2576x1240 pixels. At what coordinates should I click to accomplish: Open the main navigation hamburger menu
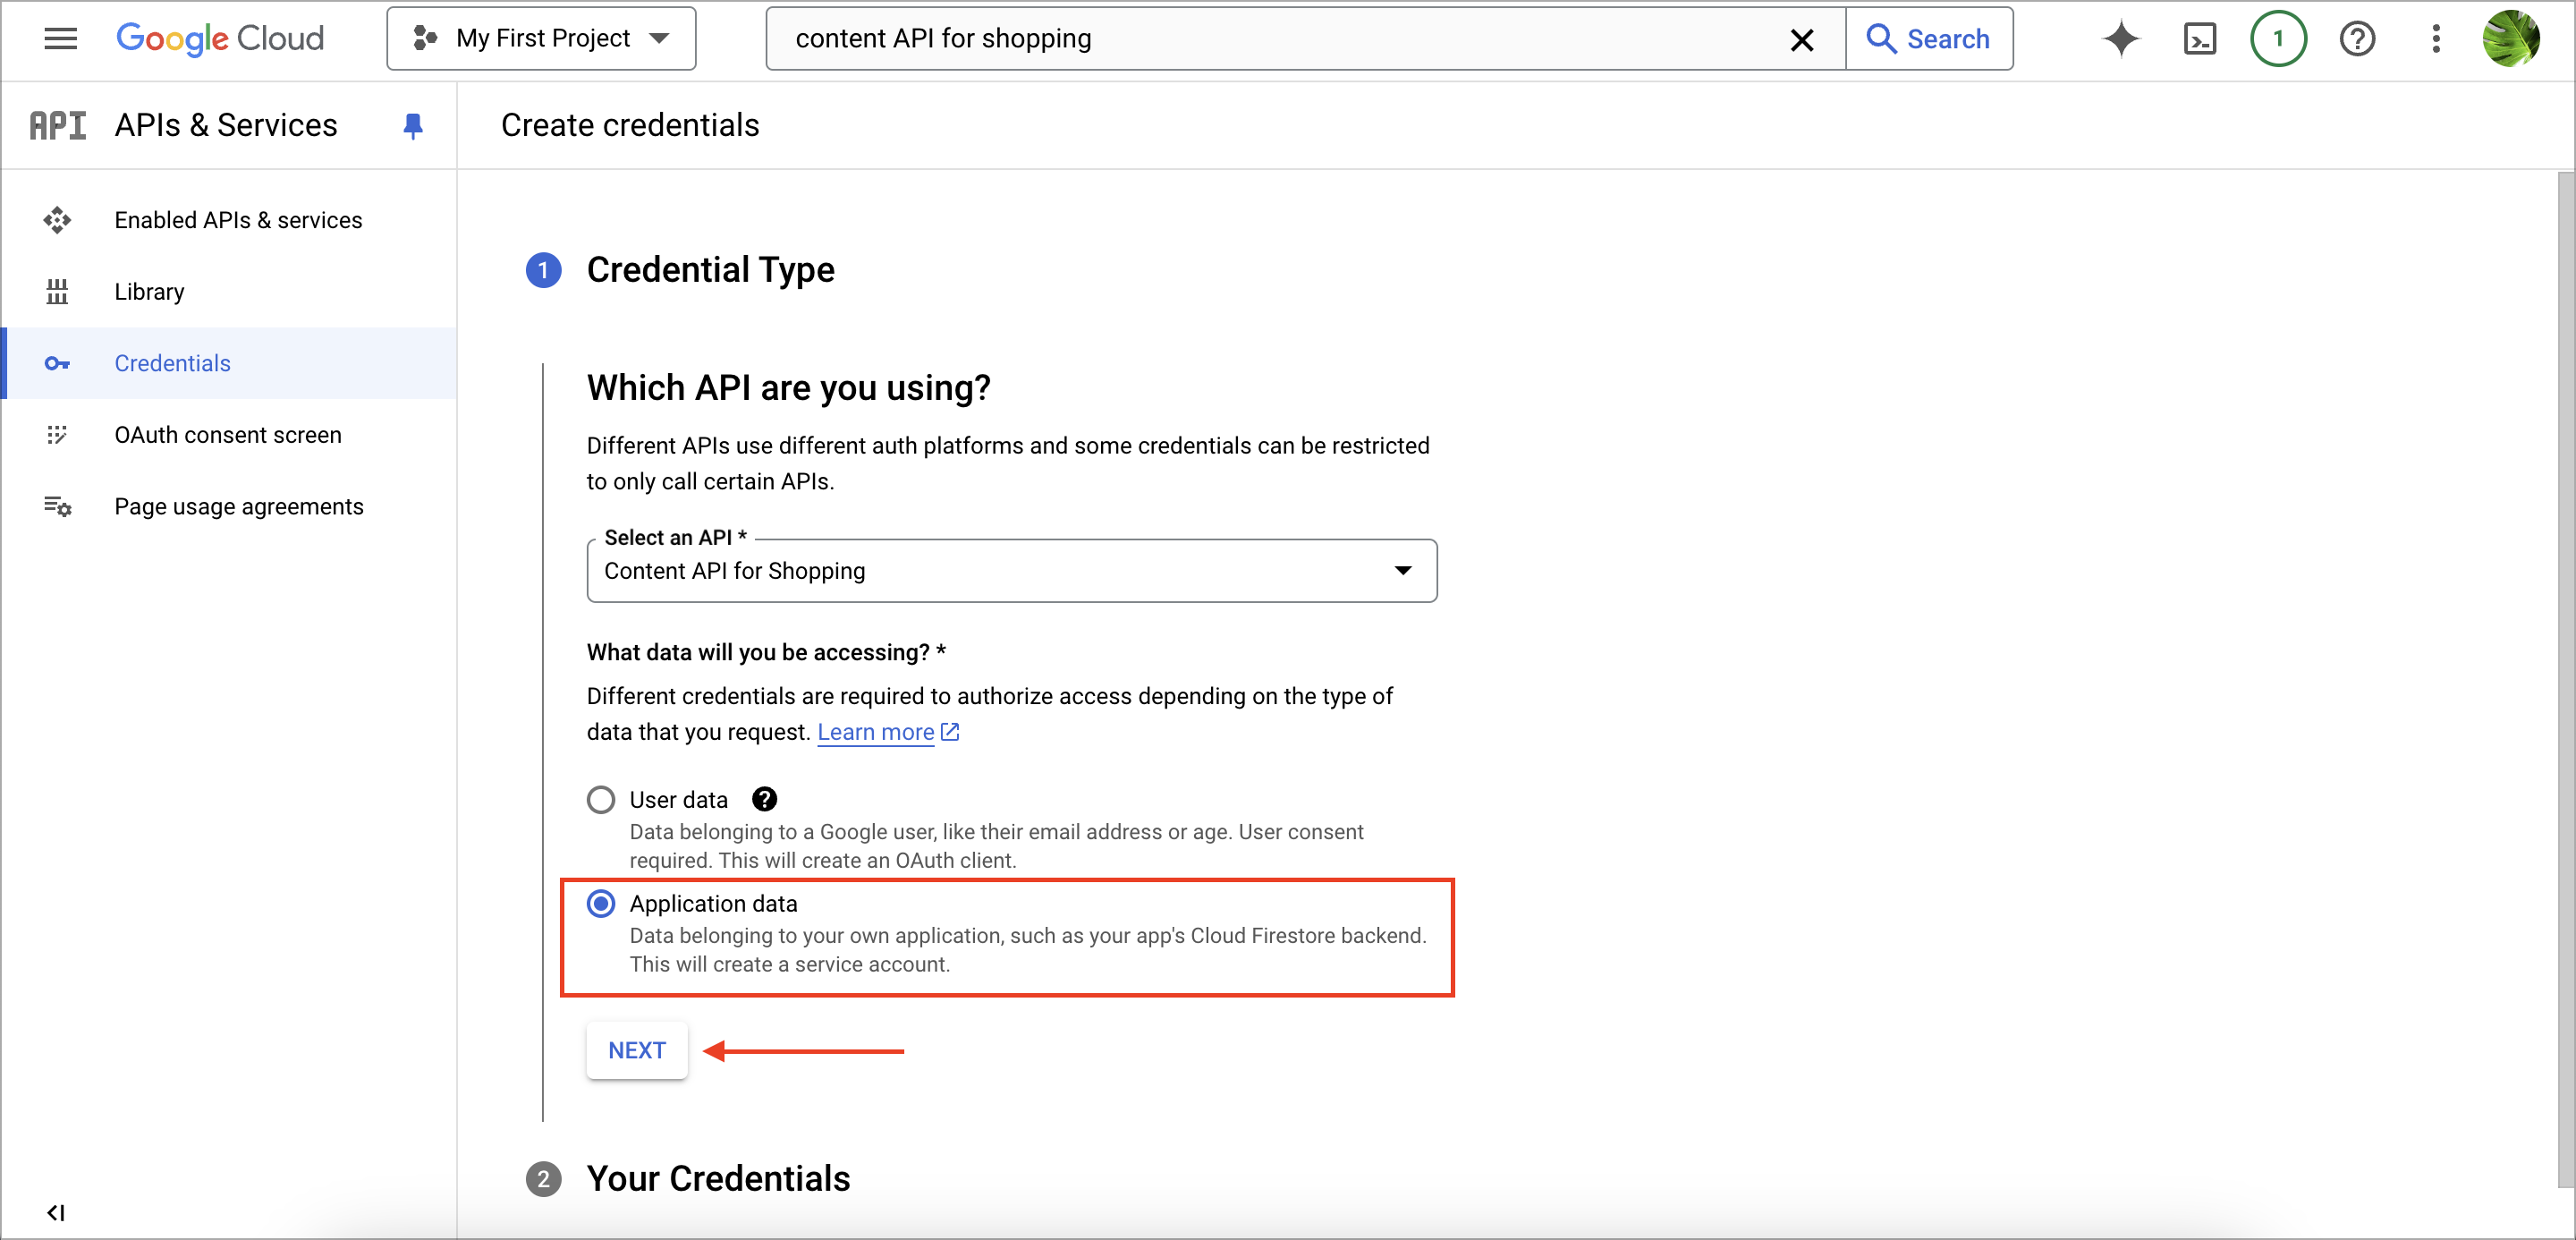(60, 39)
